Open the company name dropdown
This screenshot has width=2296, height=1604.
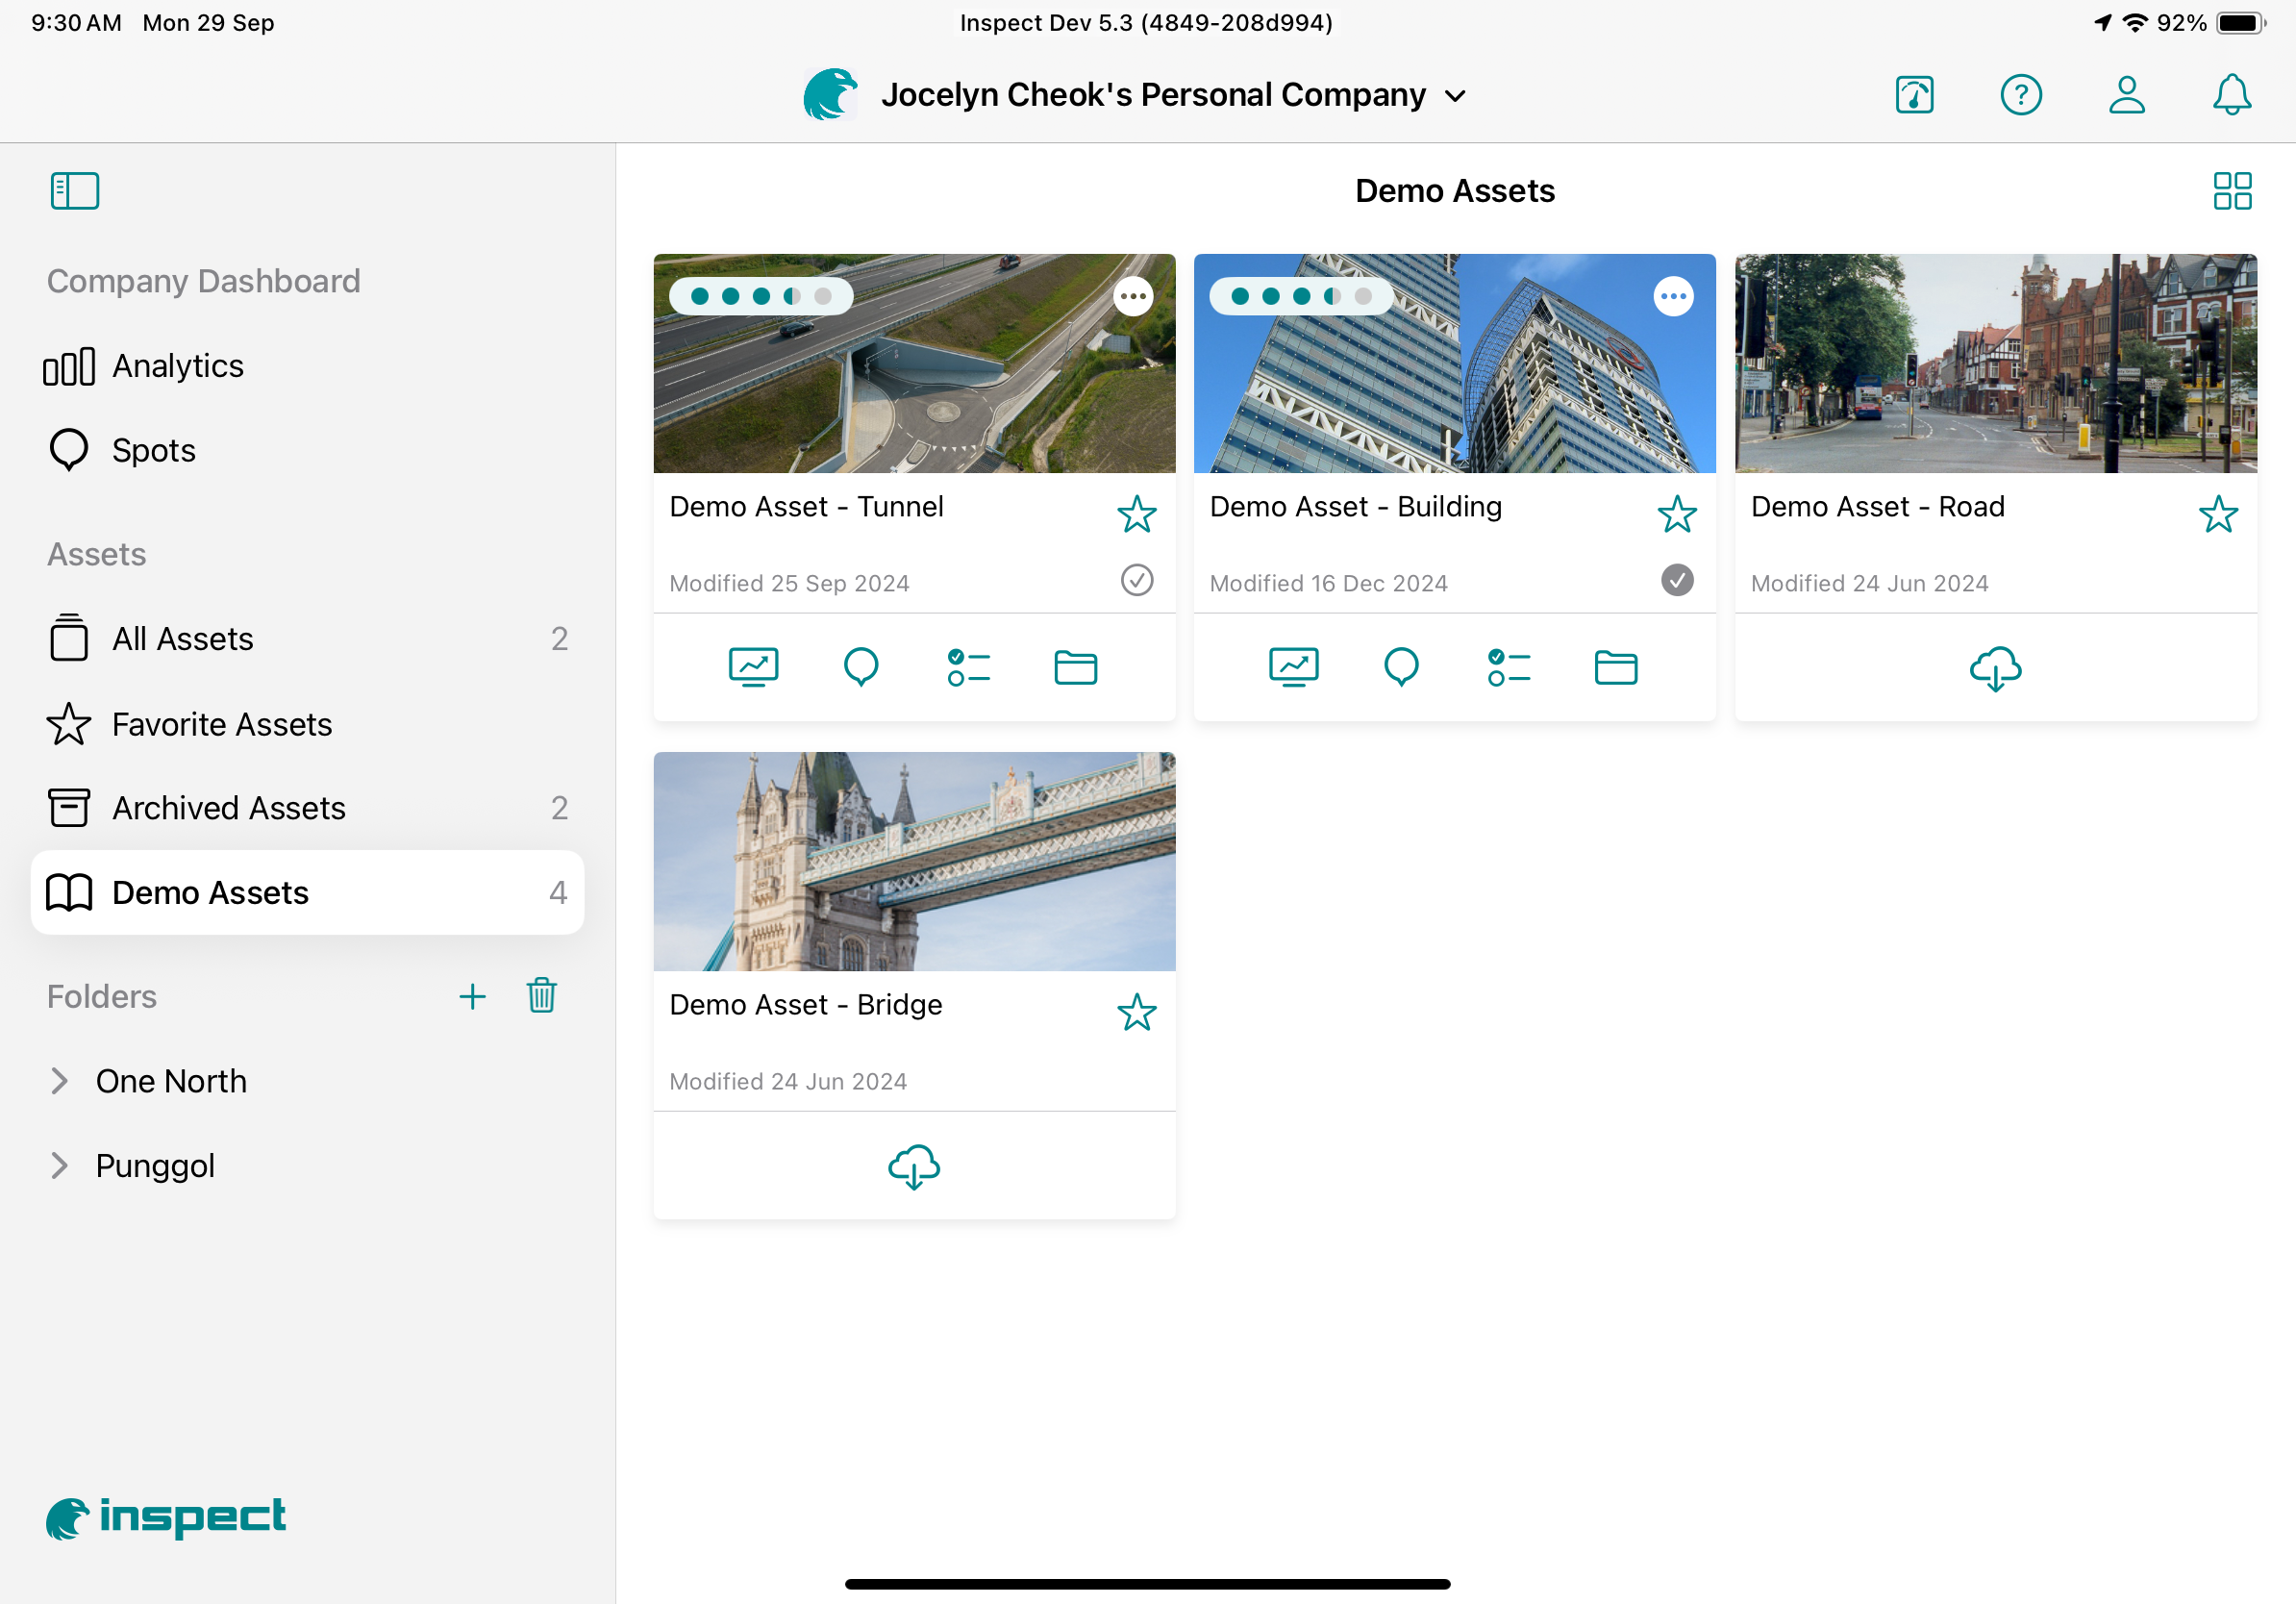pyautogui.click(x=1455, y=96)
